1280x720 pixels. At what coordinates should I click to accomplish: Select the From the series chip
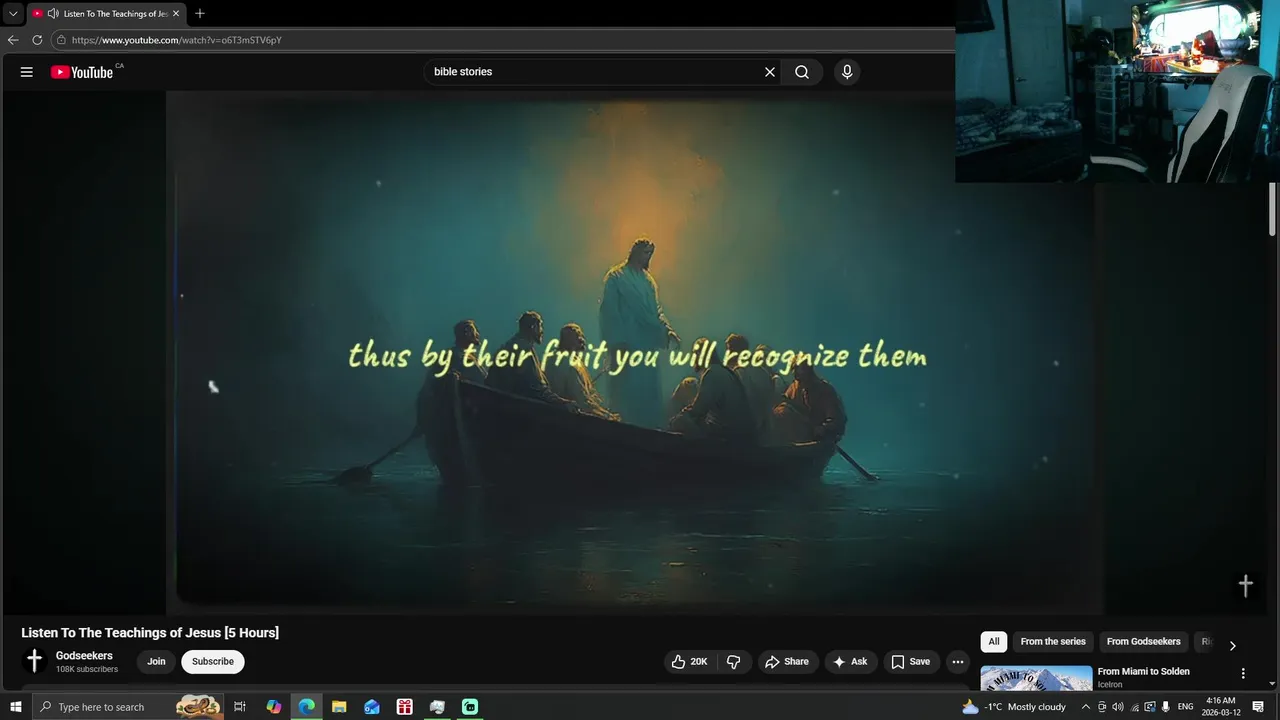point(1053,642)
